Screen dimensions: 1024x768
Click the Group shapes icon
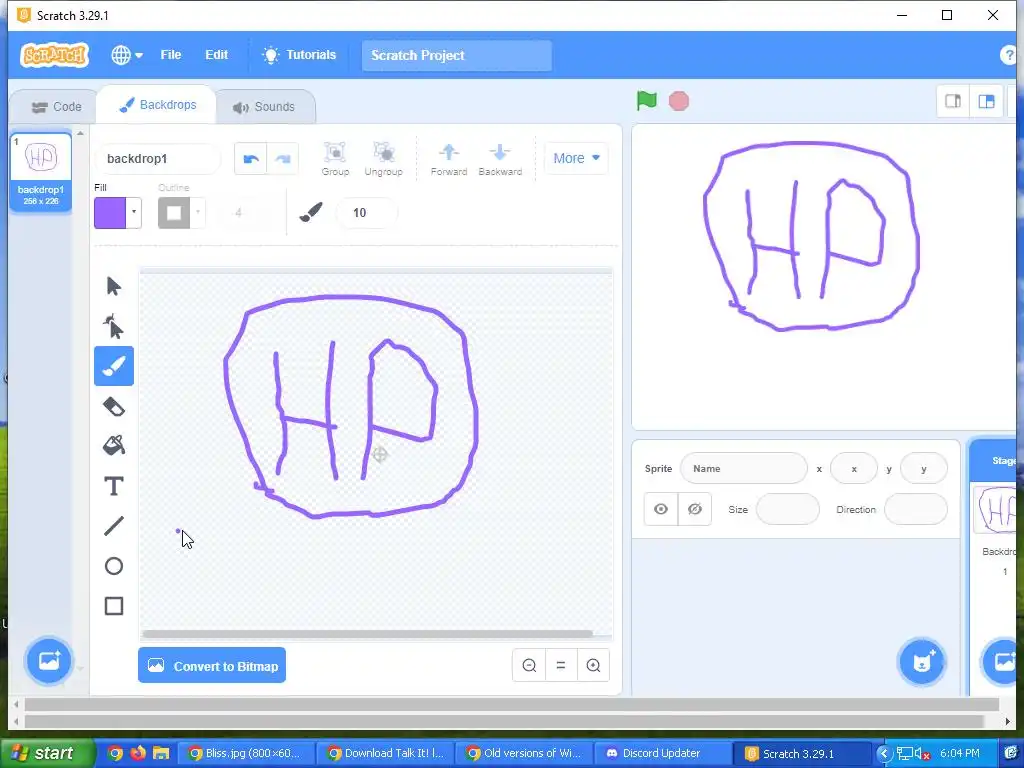[x=335, y=159]
